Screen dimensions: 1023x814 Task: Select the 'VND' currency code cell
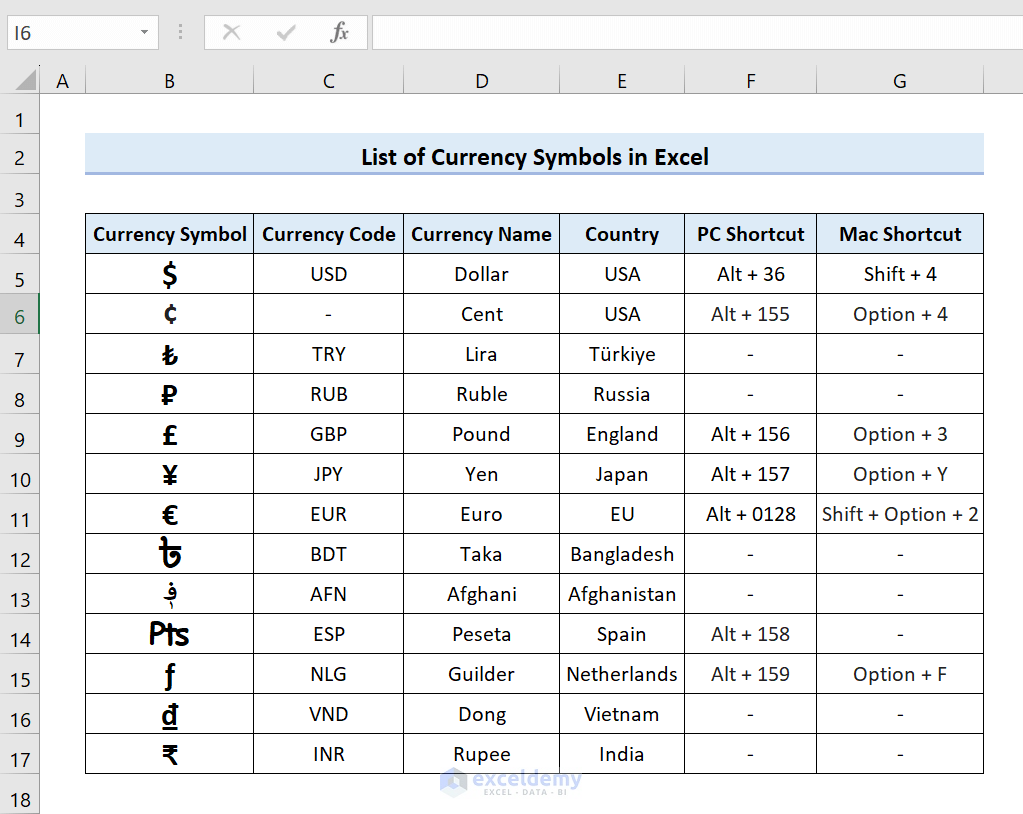click(x=328, y=714)
